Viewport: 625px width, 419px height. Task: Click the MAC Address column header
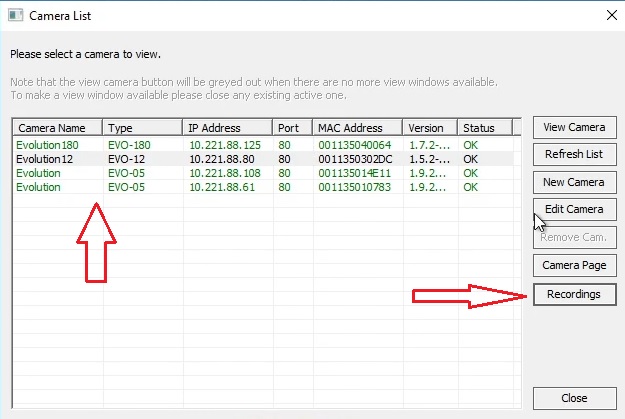click(x=357, y=128)
